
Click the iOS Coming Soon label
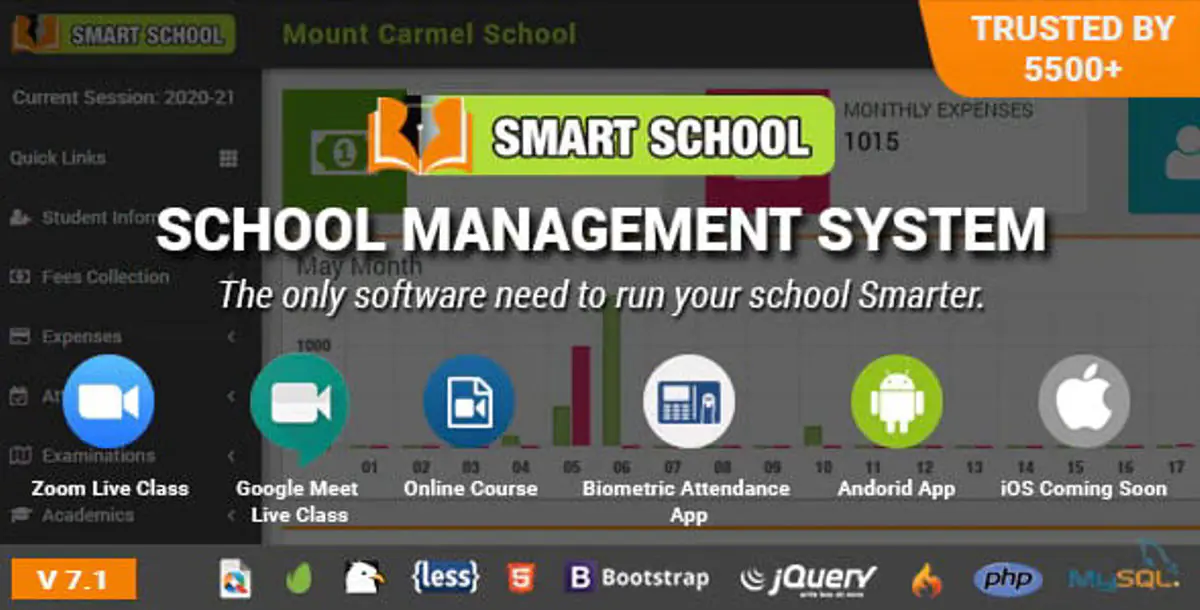(x=1084, y=489)
